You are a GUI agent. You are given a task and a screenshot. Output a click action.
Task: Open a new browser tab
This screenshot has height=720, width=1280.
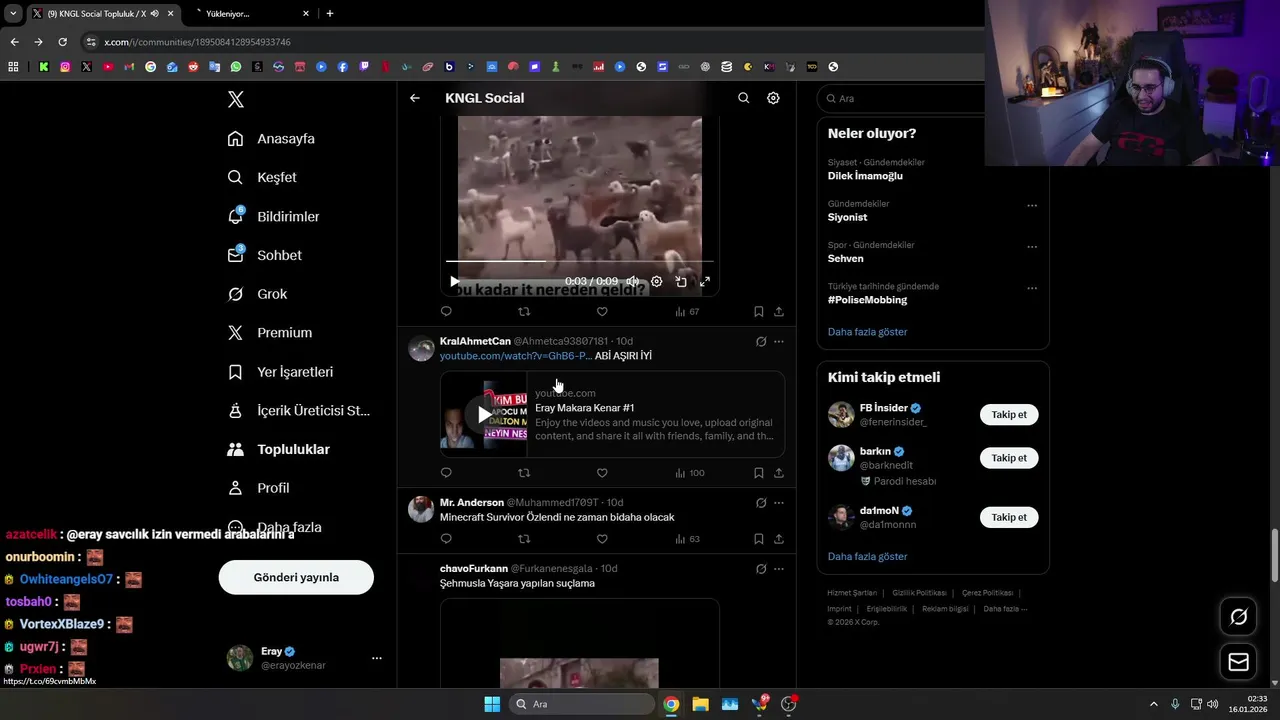(x=330, y=14)
